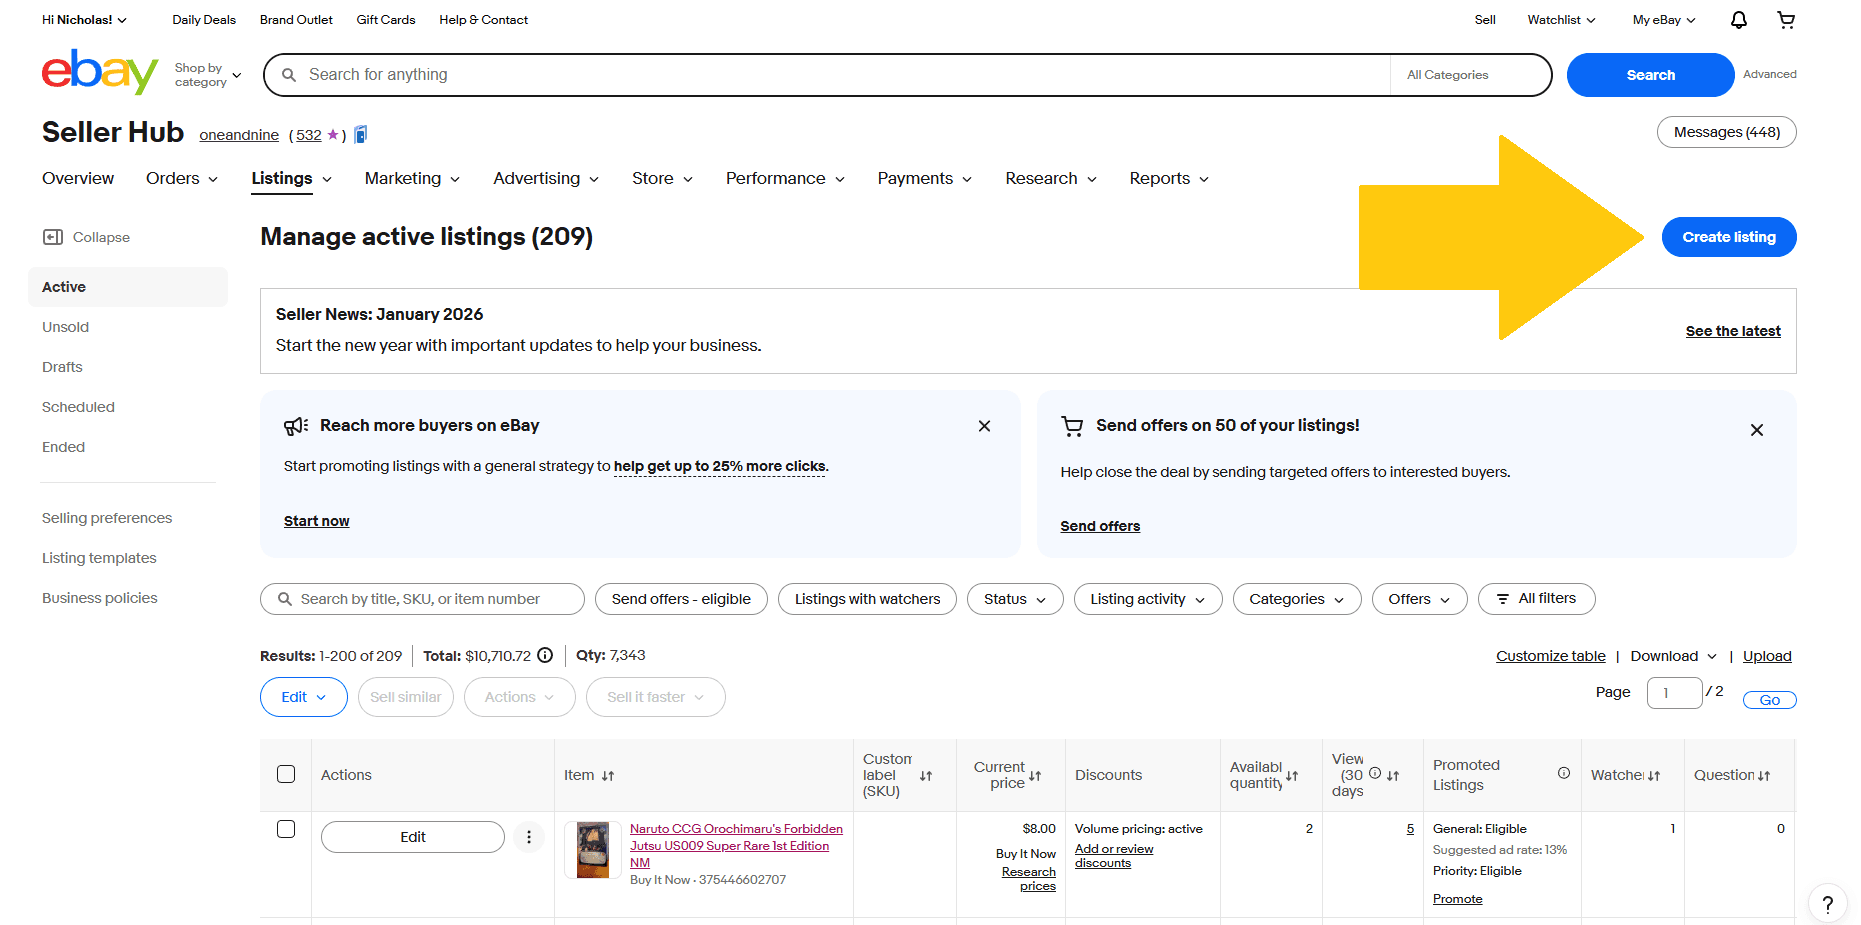Image resolution: width=1861 pixels, height=925 pixels.
Task: Check notifications via the bell icon
Action: 1738,19
